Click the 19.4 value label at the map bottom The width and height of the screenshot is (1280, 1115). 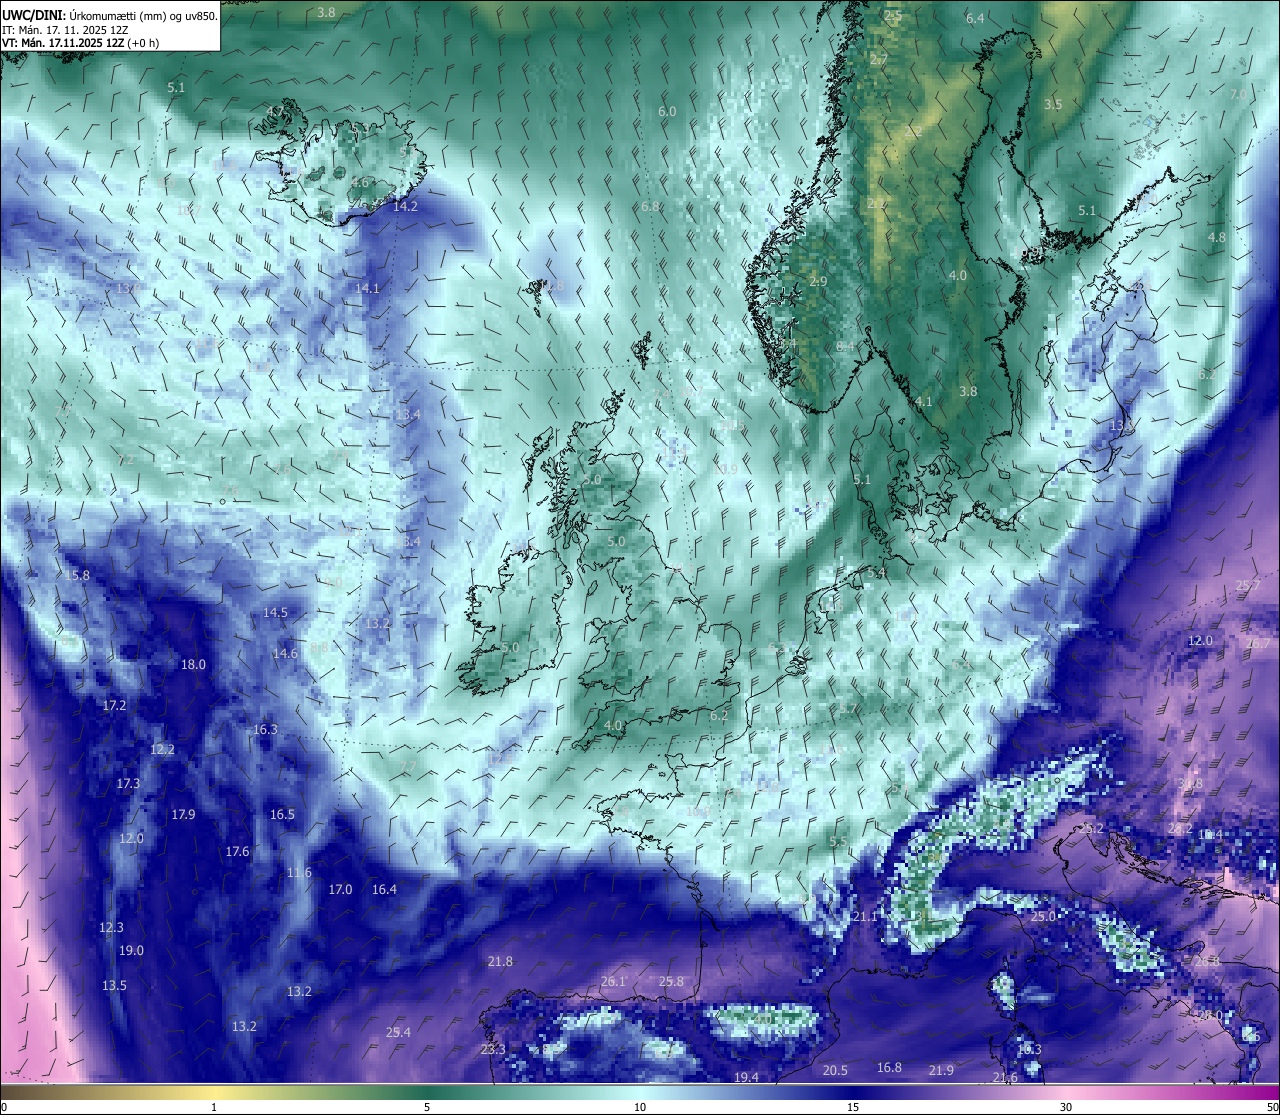746,1078
